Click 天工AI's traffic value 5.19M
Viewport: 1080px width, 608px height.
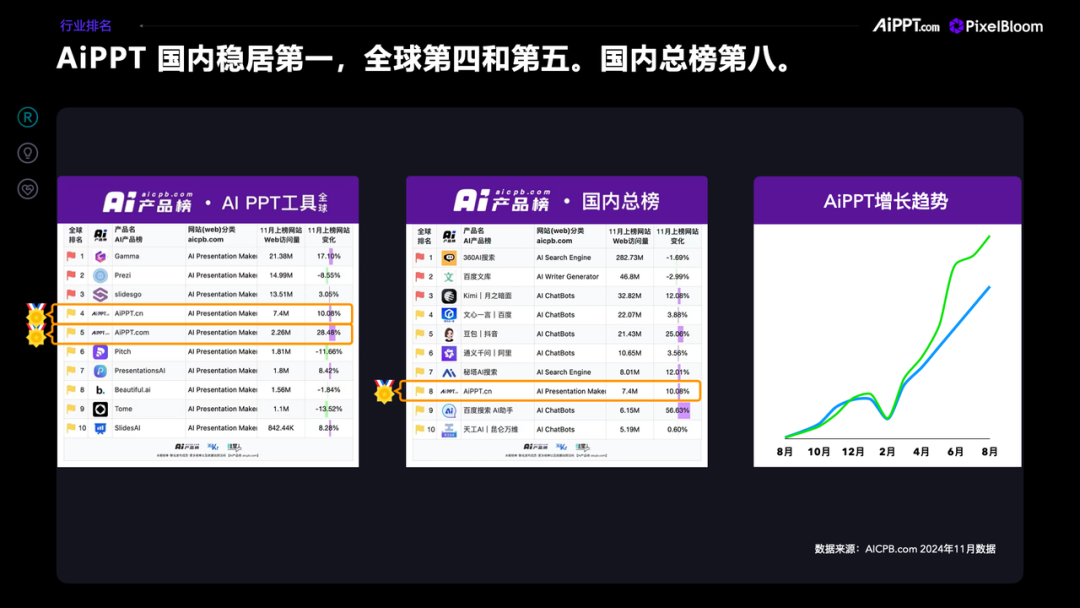point(630,430)
